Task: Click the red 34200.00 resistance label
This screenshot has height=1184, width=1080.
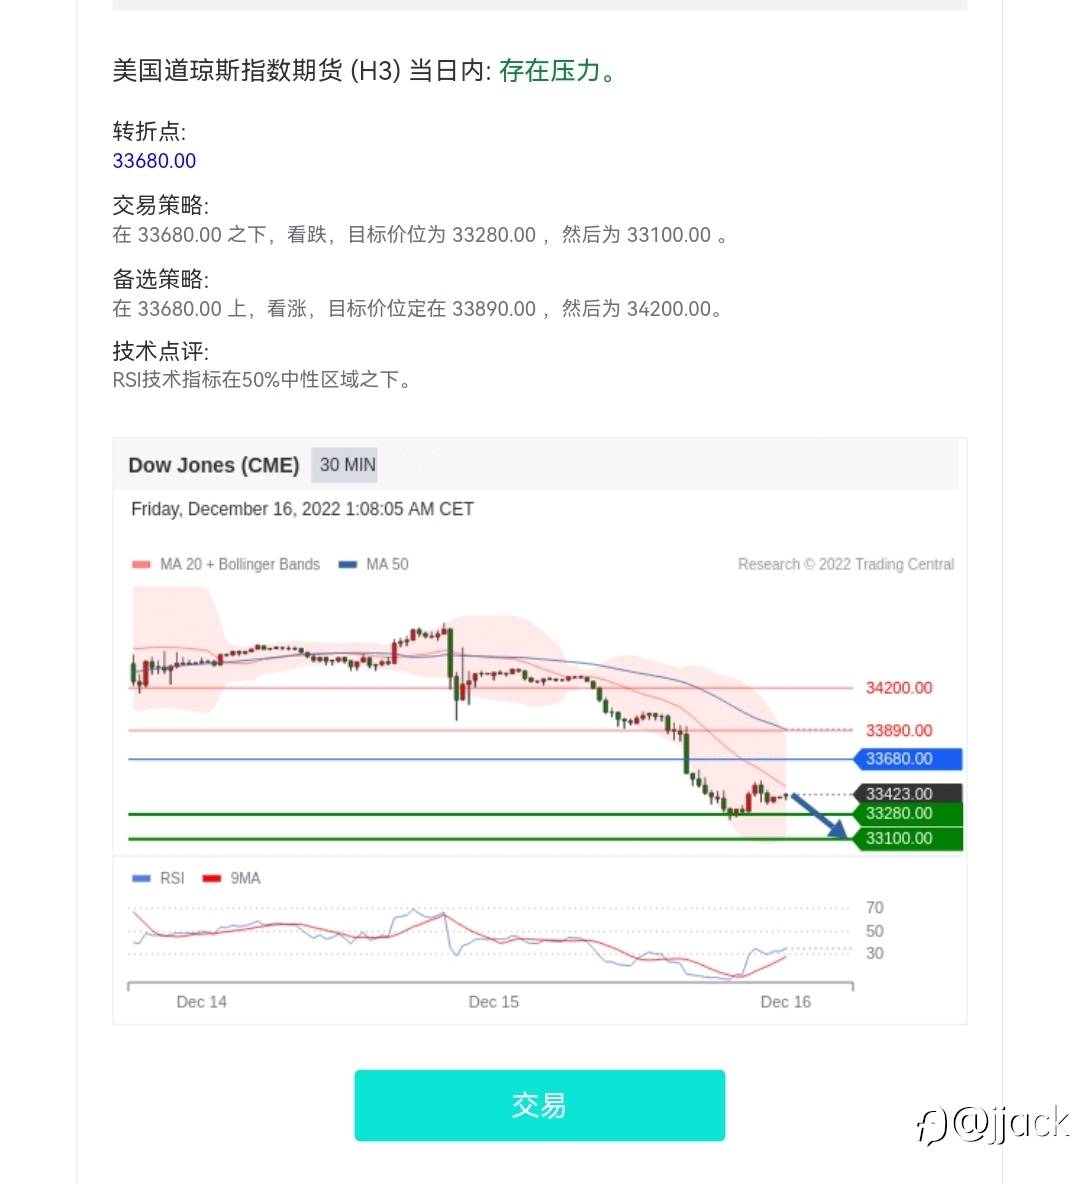Action: point(899,688)
